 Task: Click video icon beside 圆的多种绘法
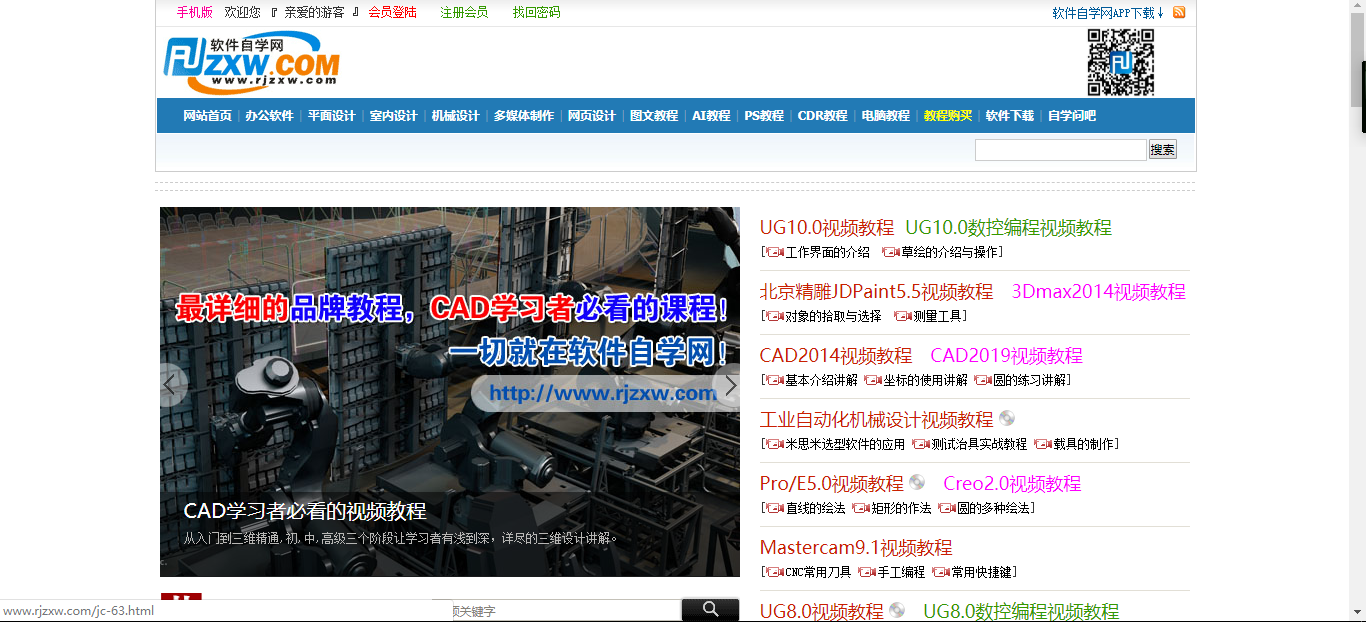coord(946,508)
